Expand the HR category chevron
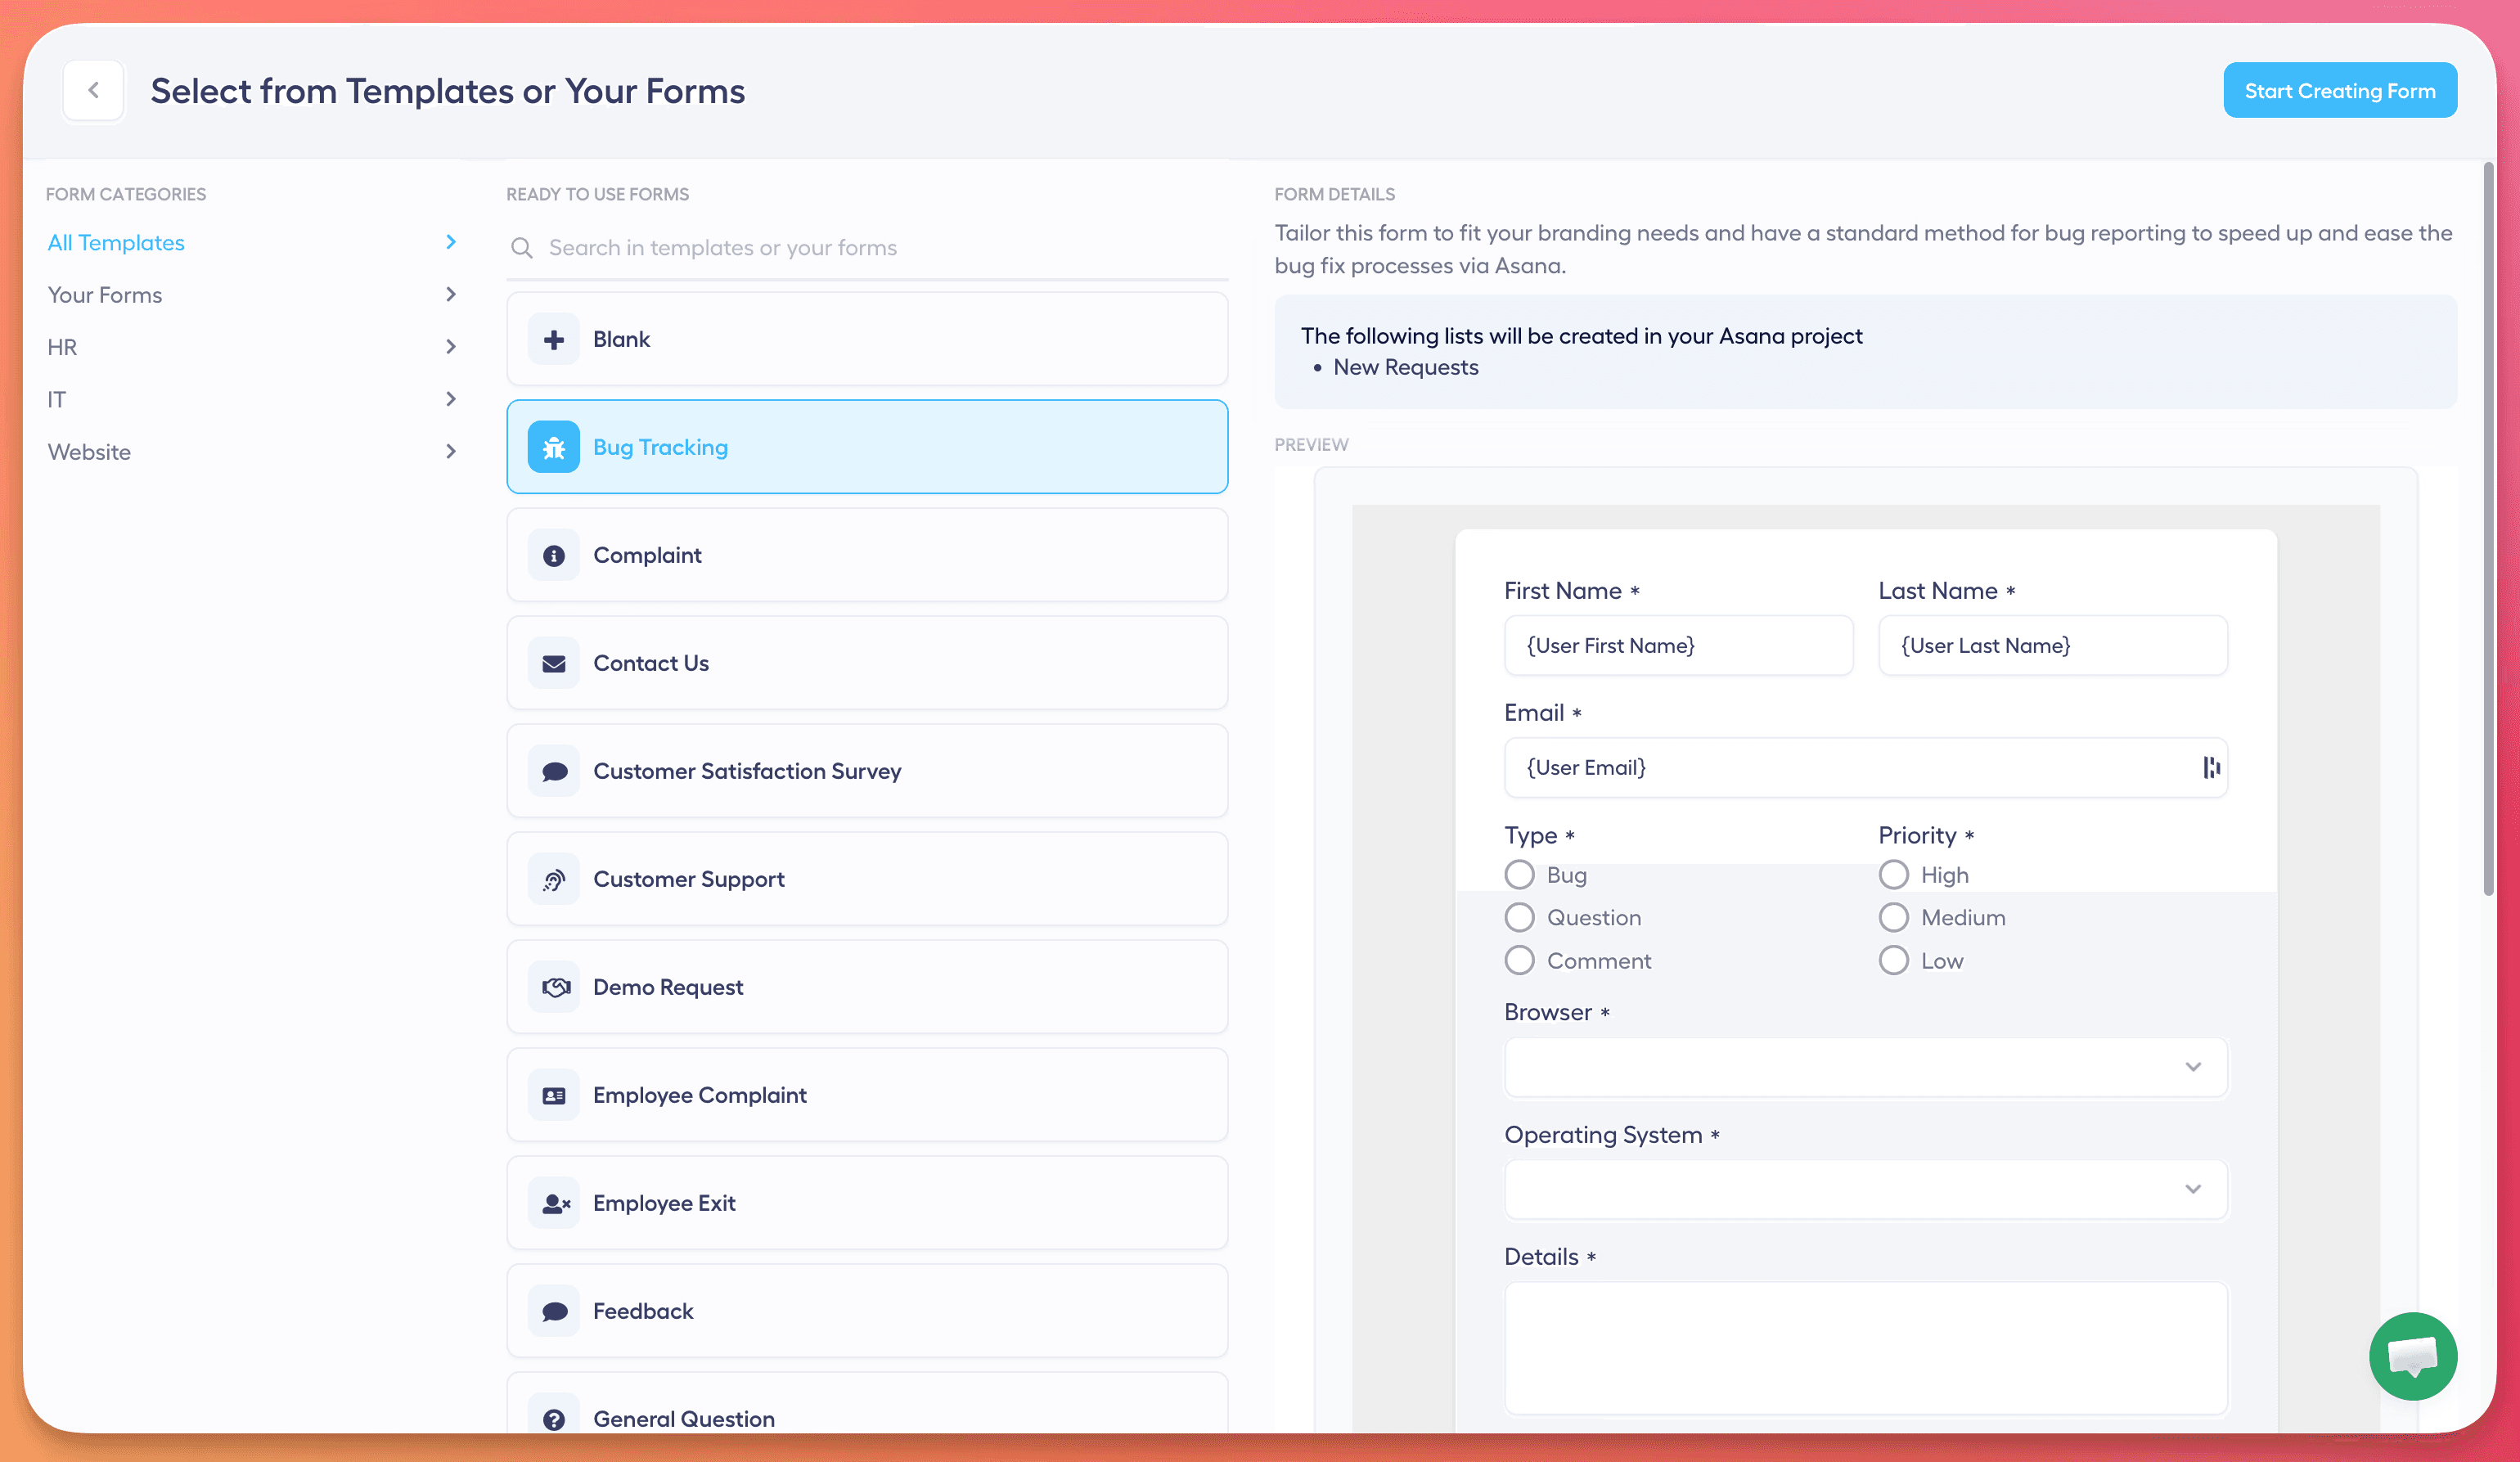This screenshot has width=2520, height=1462. coord(451,347)
